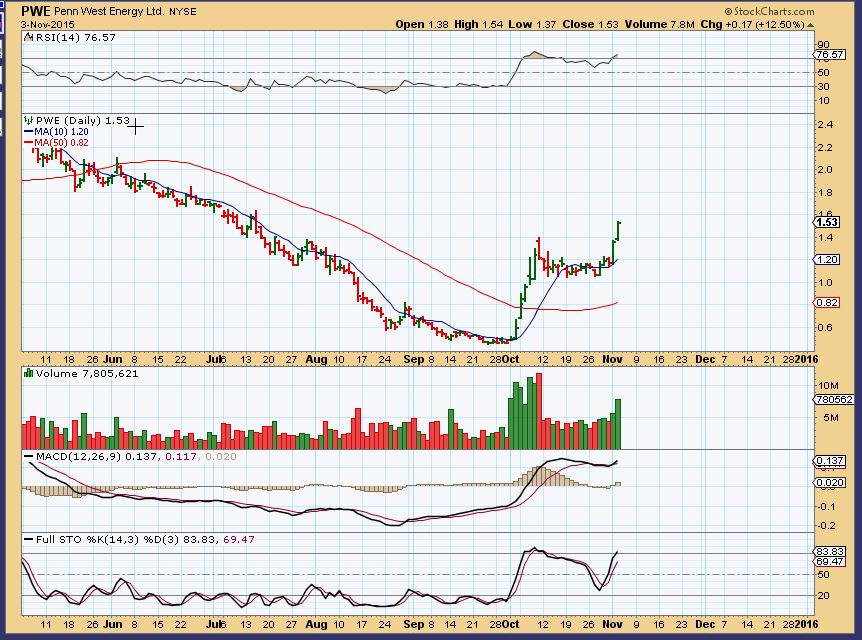Click the 20 label on stochastic axis
Screen dimensions: 862x640
pyautogui.click(x=824, y=596)
